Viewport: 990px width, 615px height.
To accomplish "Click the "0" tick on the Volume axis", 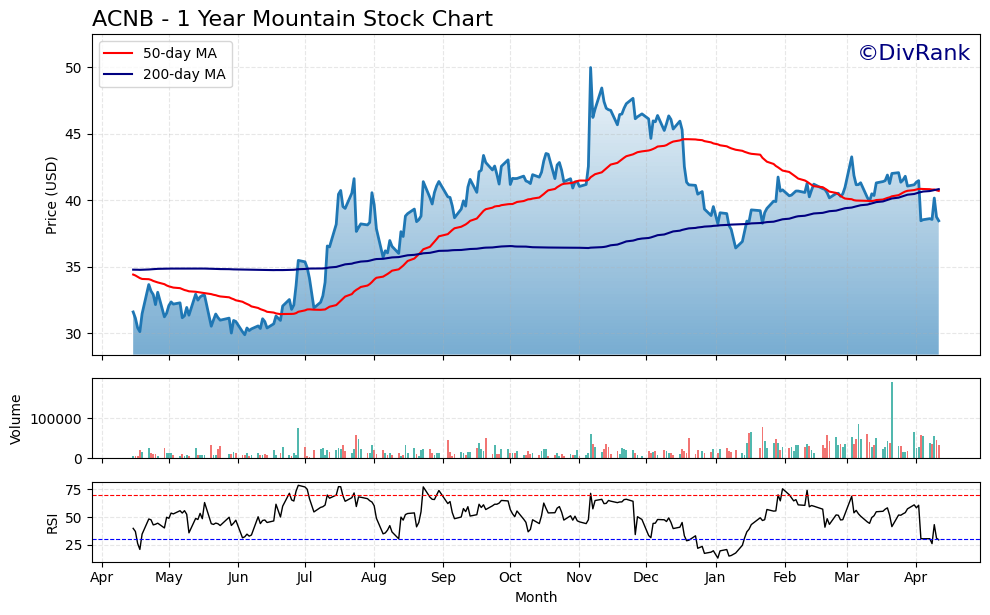I will [78, 459].
